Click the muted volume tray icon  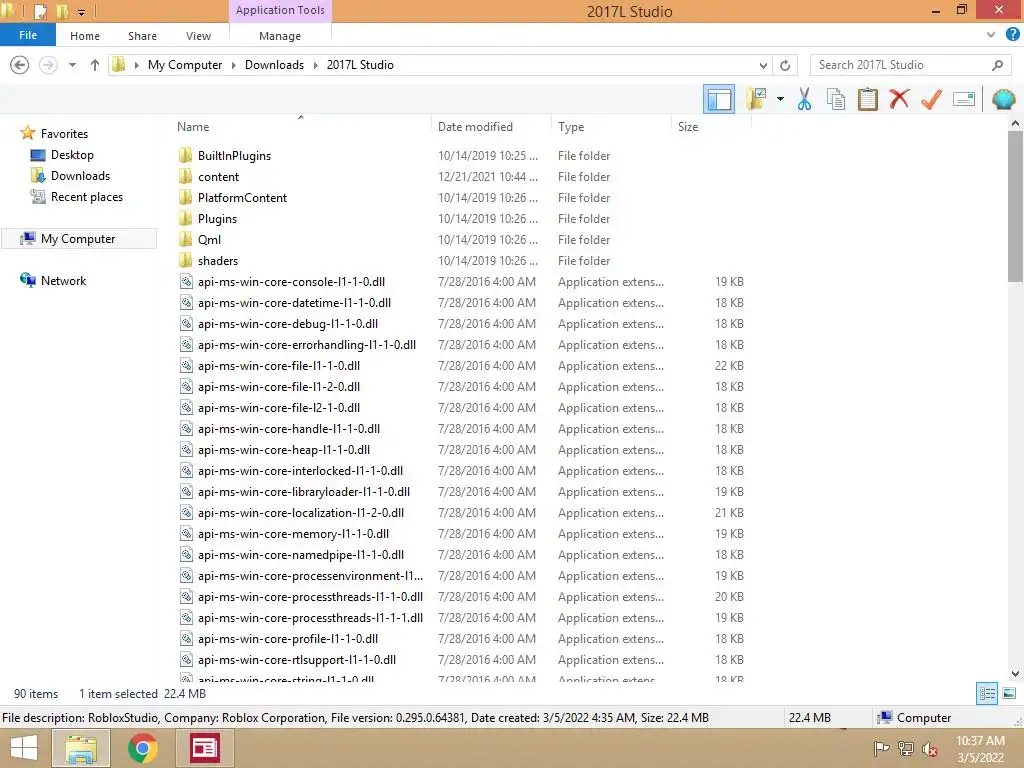[929, 749]
